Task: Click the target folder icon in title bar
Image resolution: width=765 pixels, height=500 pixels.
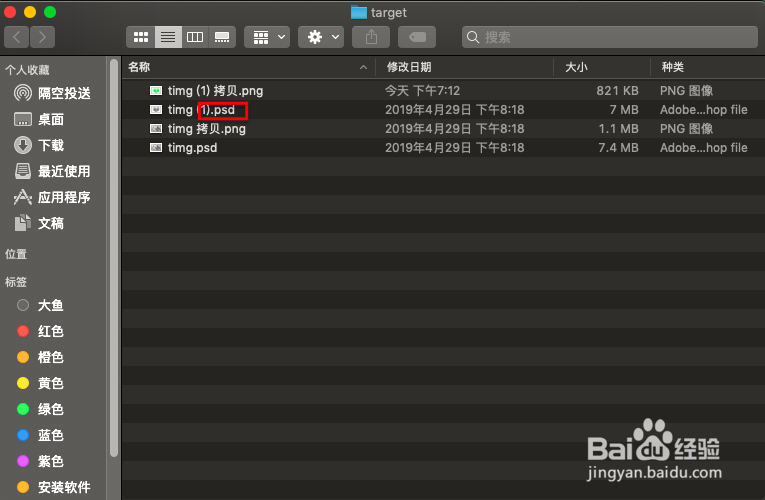Action: point(359,12)
